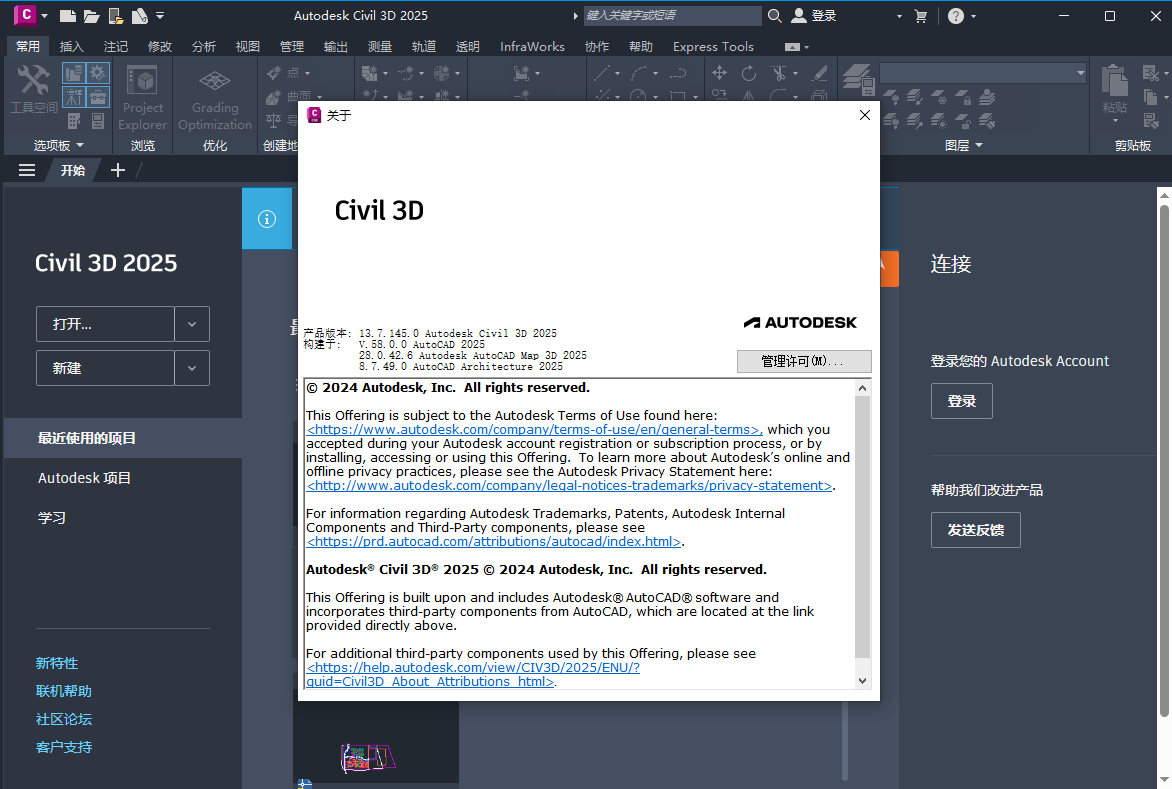Expand the 打开 button dropdown arrow

(x=192, y=324)
